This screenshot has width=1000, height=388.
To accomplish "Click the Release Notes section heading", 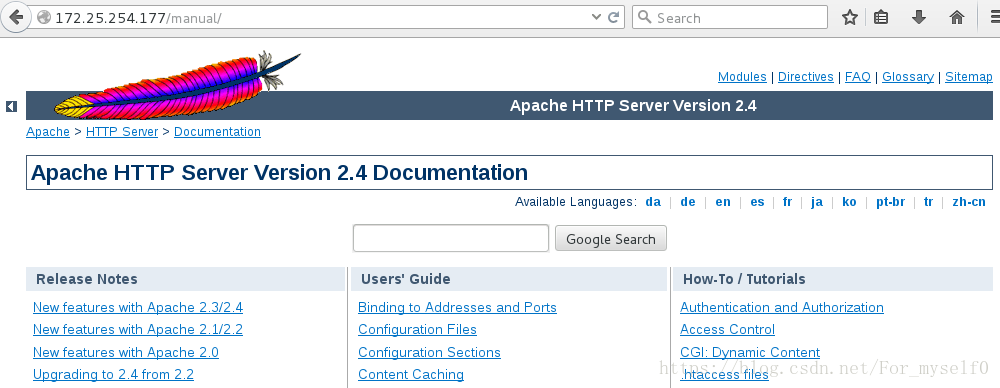I will pos(87,279).
